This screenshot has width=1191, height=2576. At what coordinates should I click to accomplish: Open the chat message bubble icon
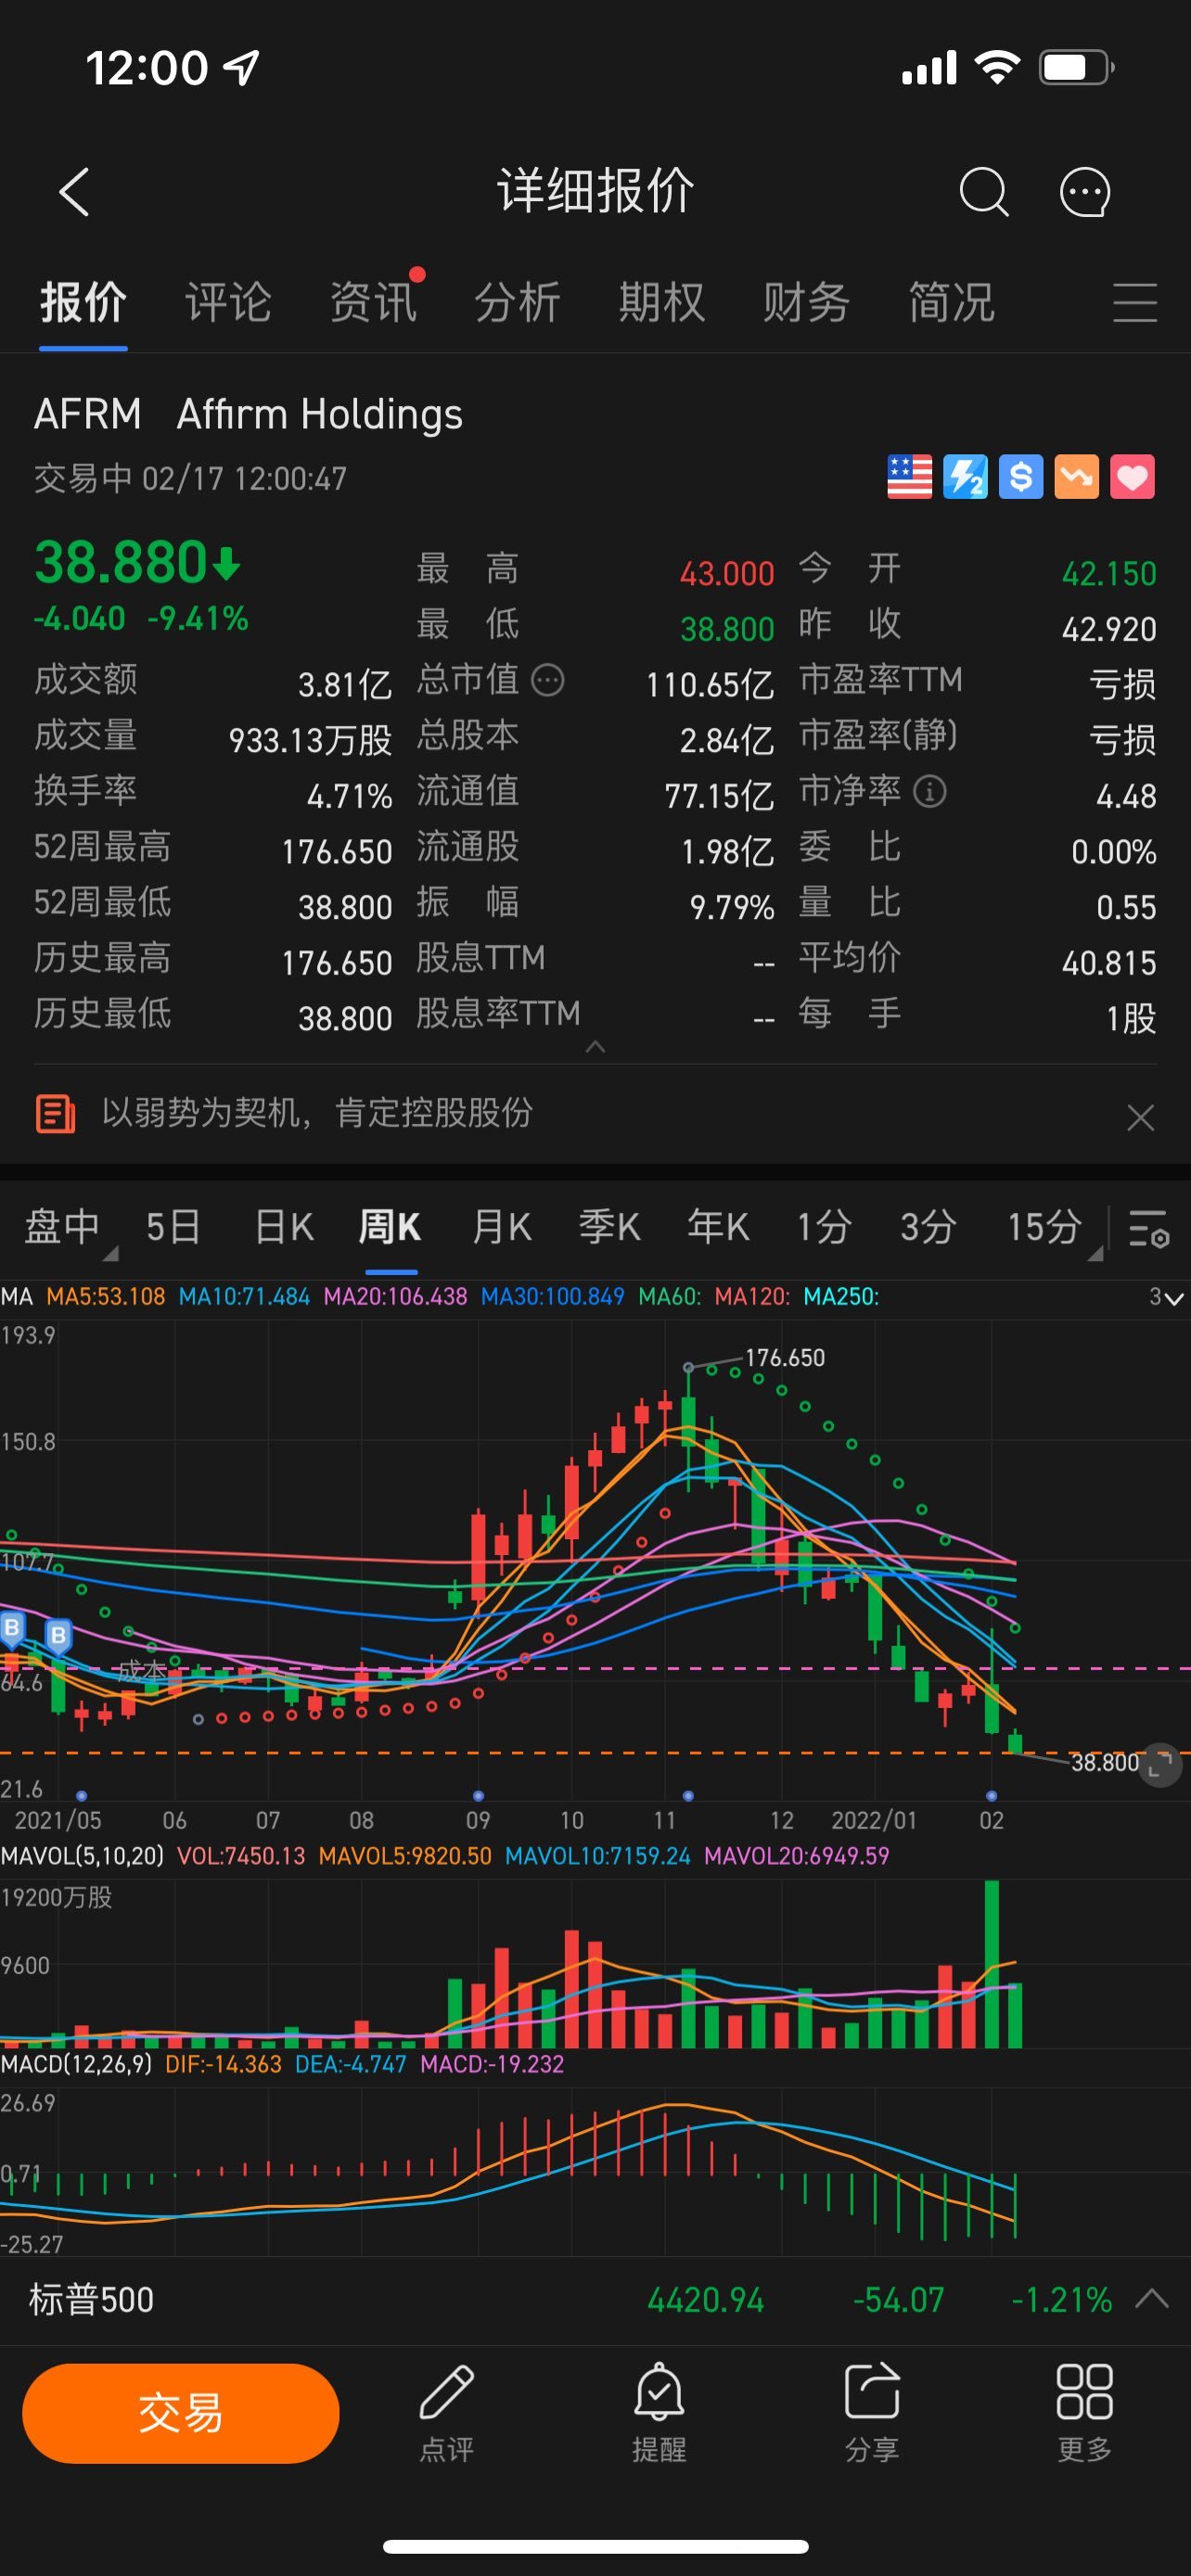1085,191
